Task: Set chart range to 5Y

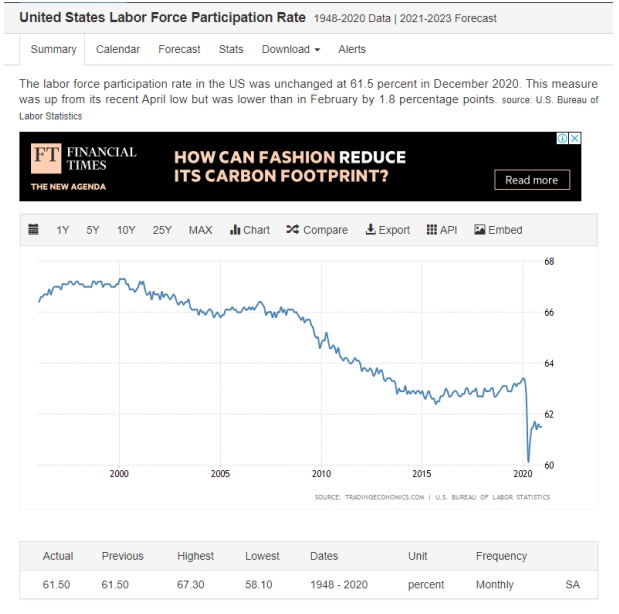Action: coord(93,230)
